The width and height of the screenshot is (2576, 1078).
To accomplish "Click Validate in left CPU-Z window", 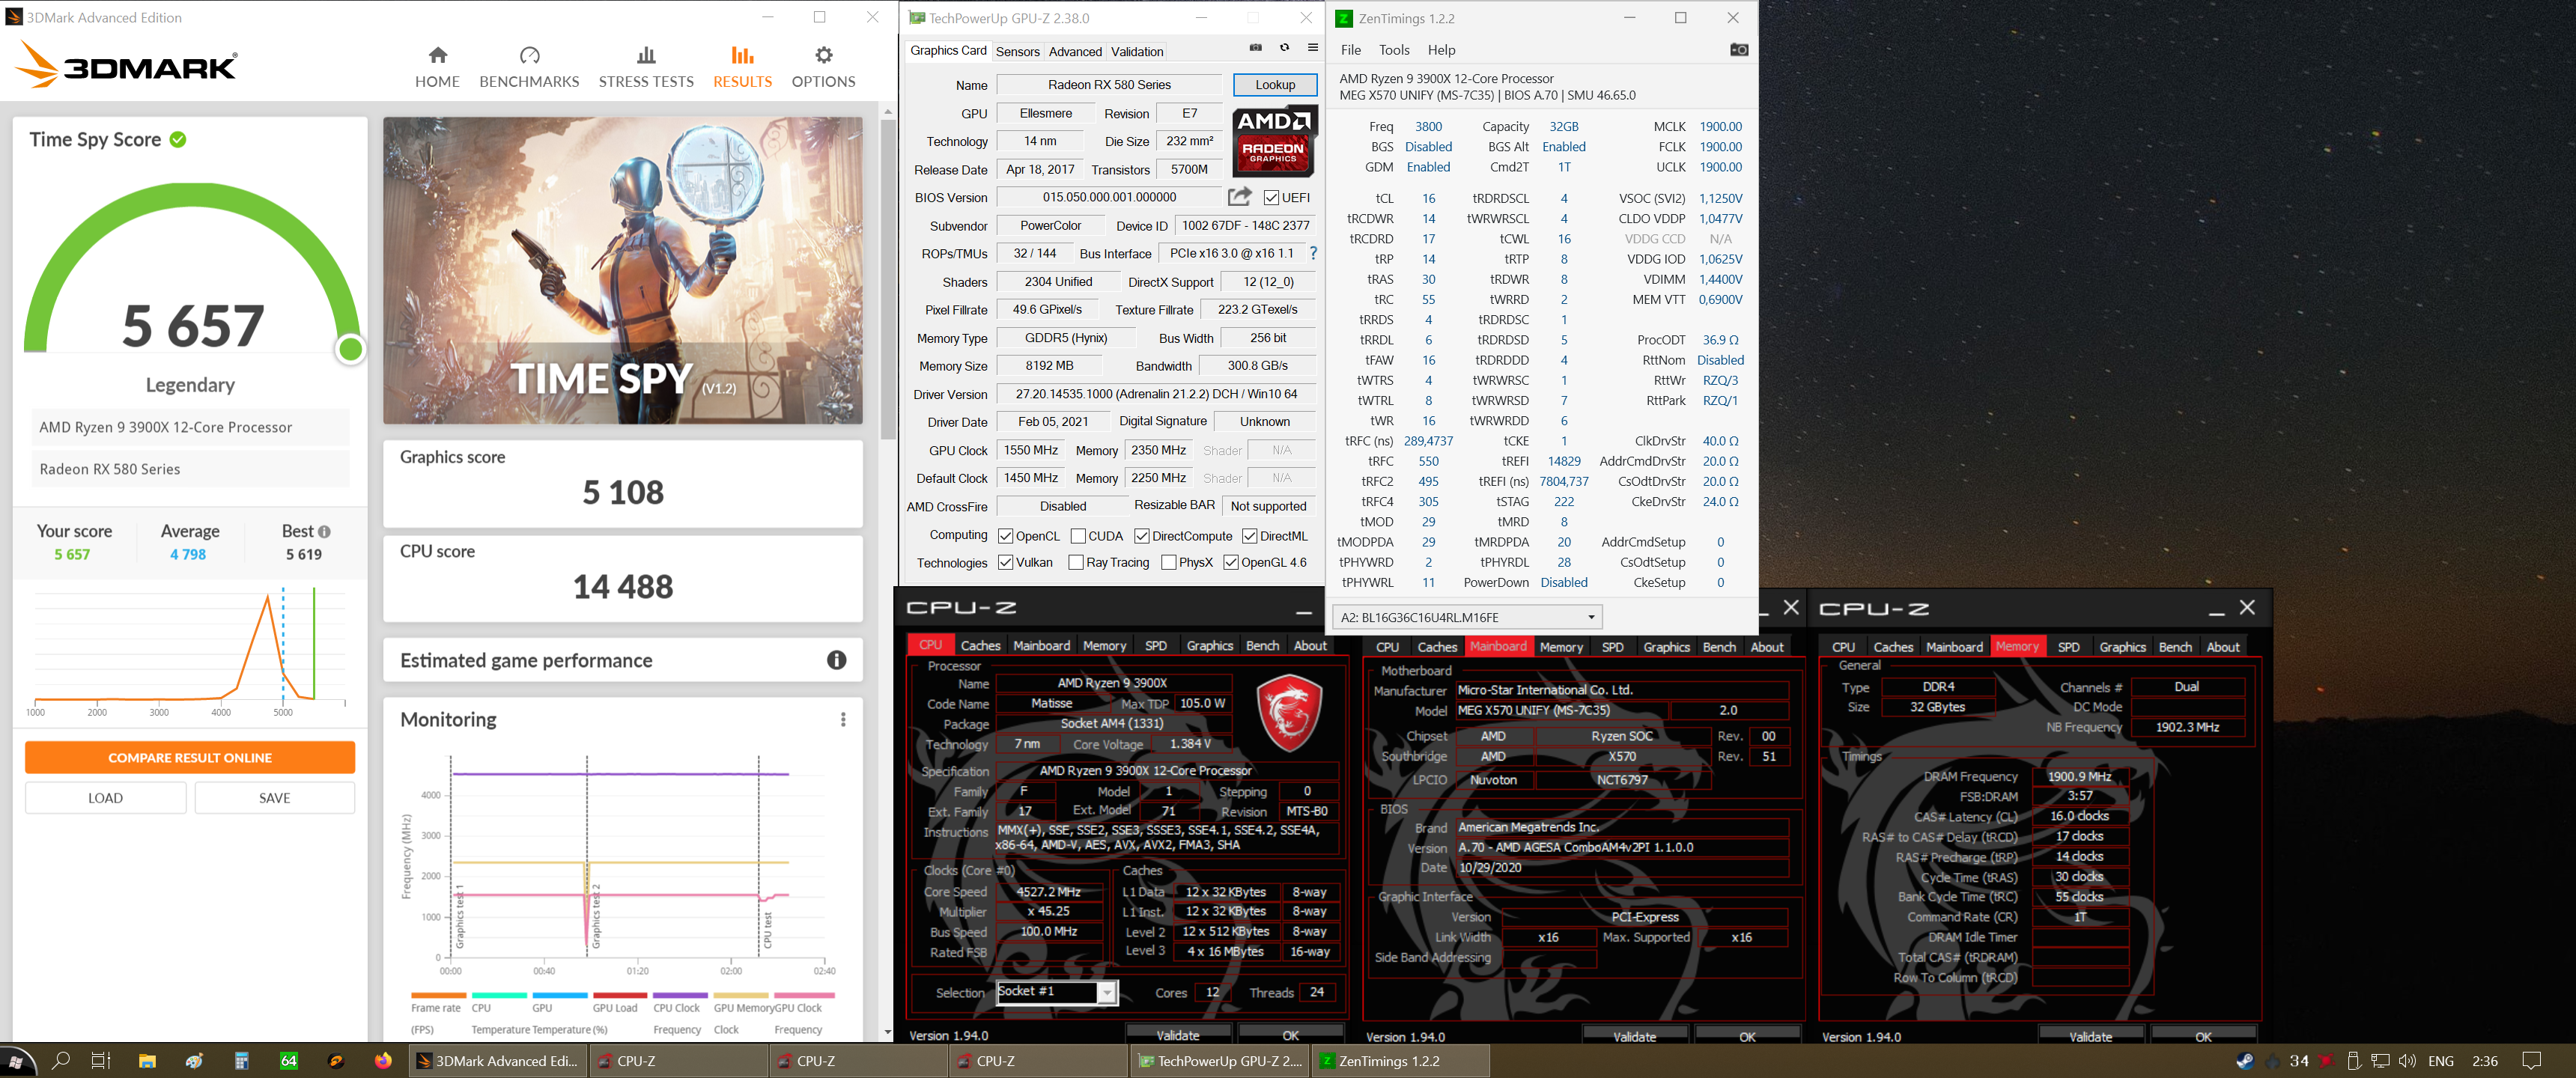I will [x=1178, y=1035].
